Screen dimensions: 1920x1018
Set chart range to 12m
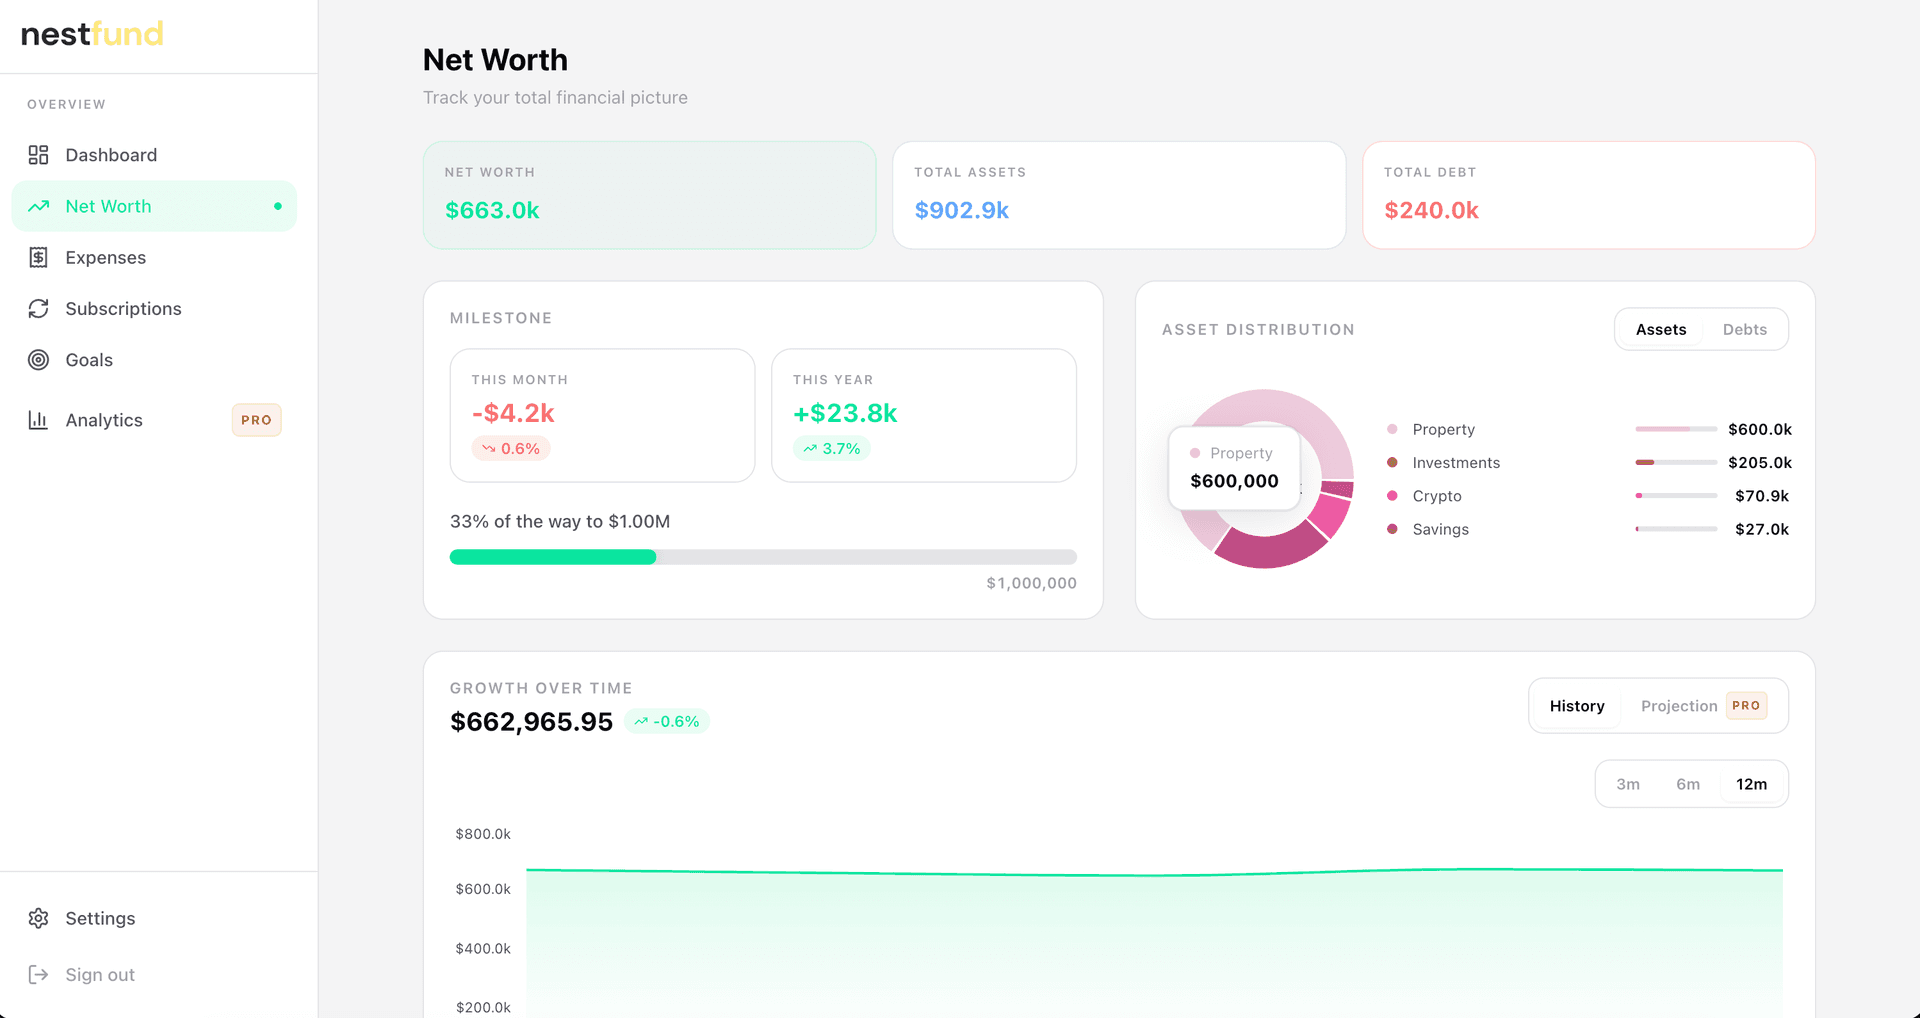click(x=1751, y=784)
